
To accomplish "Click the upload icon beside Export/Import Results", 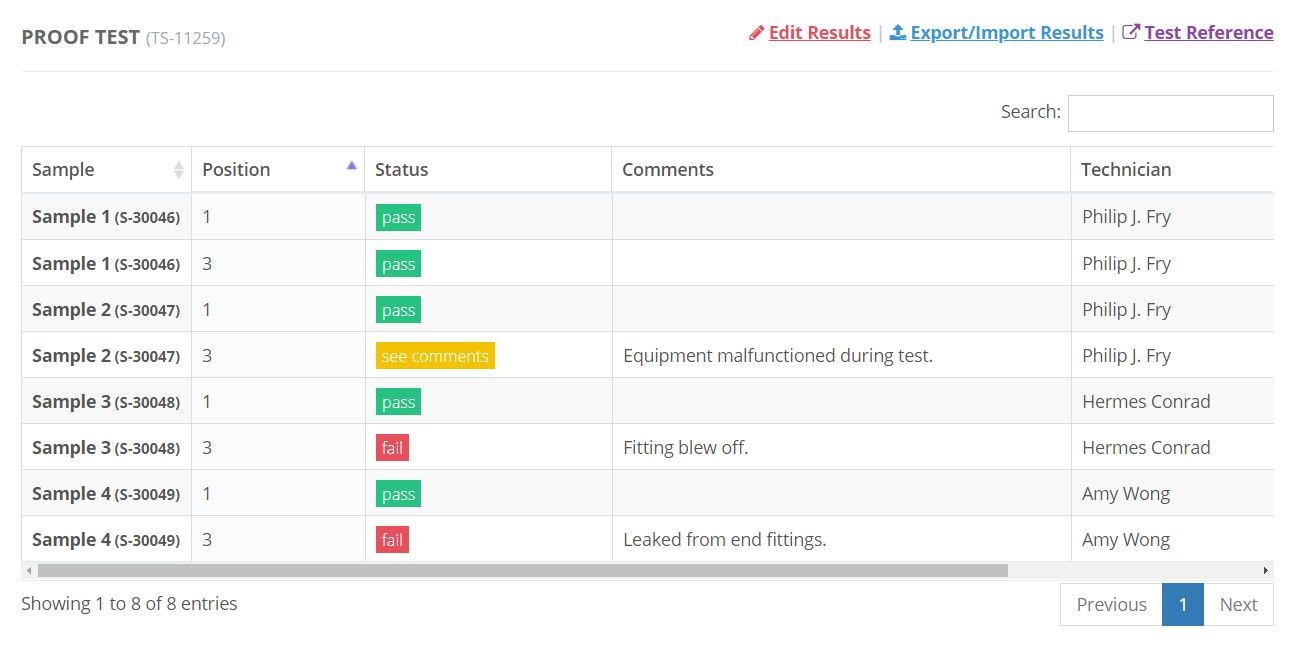I will coord(897,33).
